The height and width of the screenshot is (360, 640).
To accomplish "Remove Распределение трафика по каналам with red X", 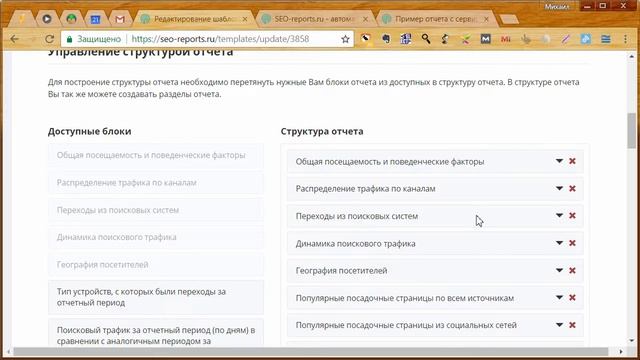I will [x=572, y=189].
